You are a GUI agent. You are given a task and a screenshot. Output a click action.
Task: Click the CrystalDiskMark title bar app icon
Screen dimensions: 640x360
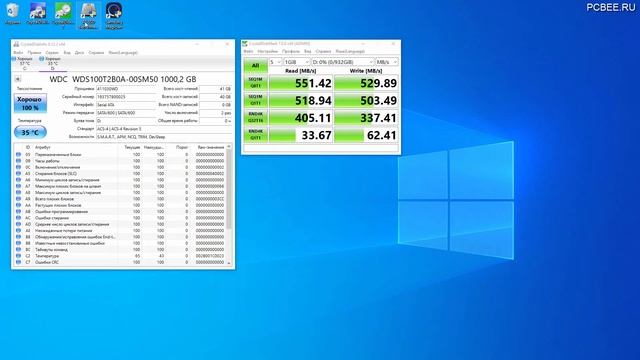pyautogui.click(x=245, y=43)
